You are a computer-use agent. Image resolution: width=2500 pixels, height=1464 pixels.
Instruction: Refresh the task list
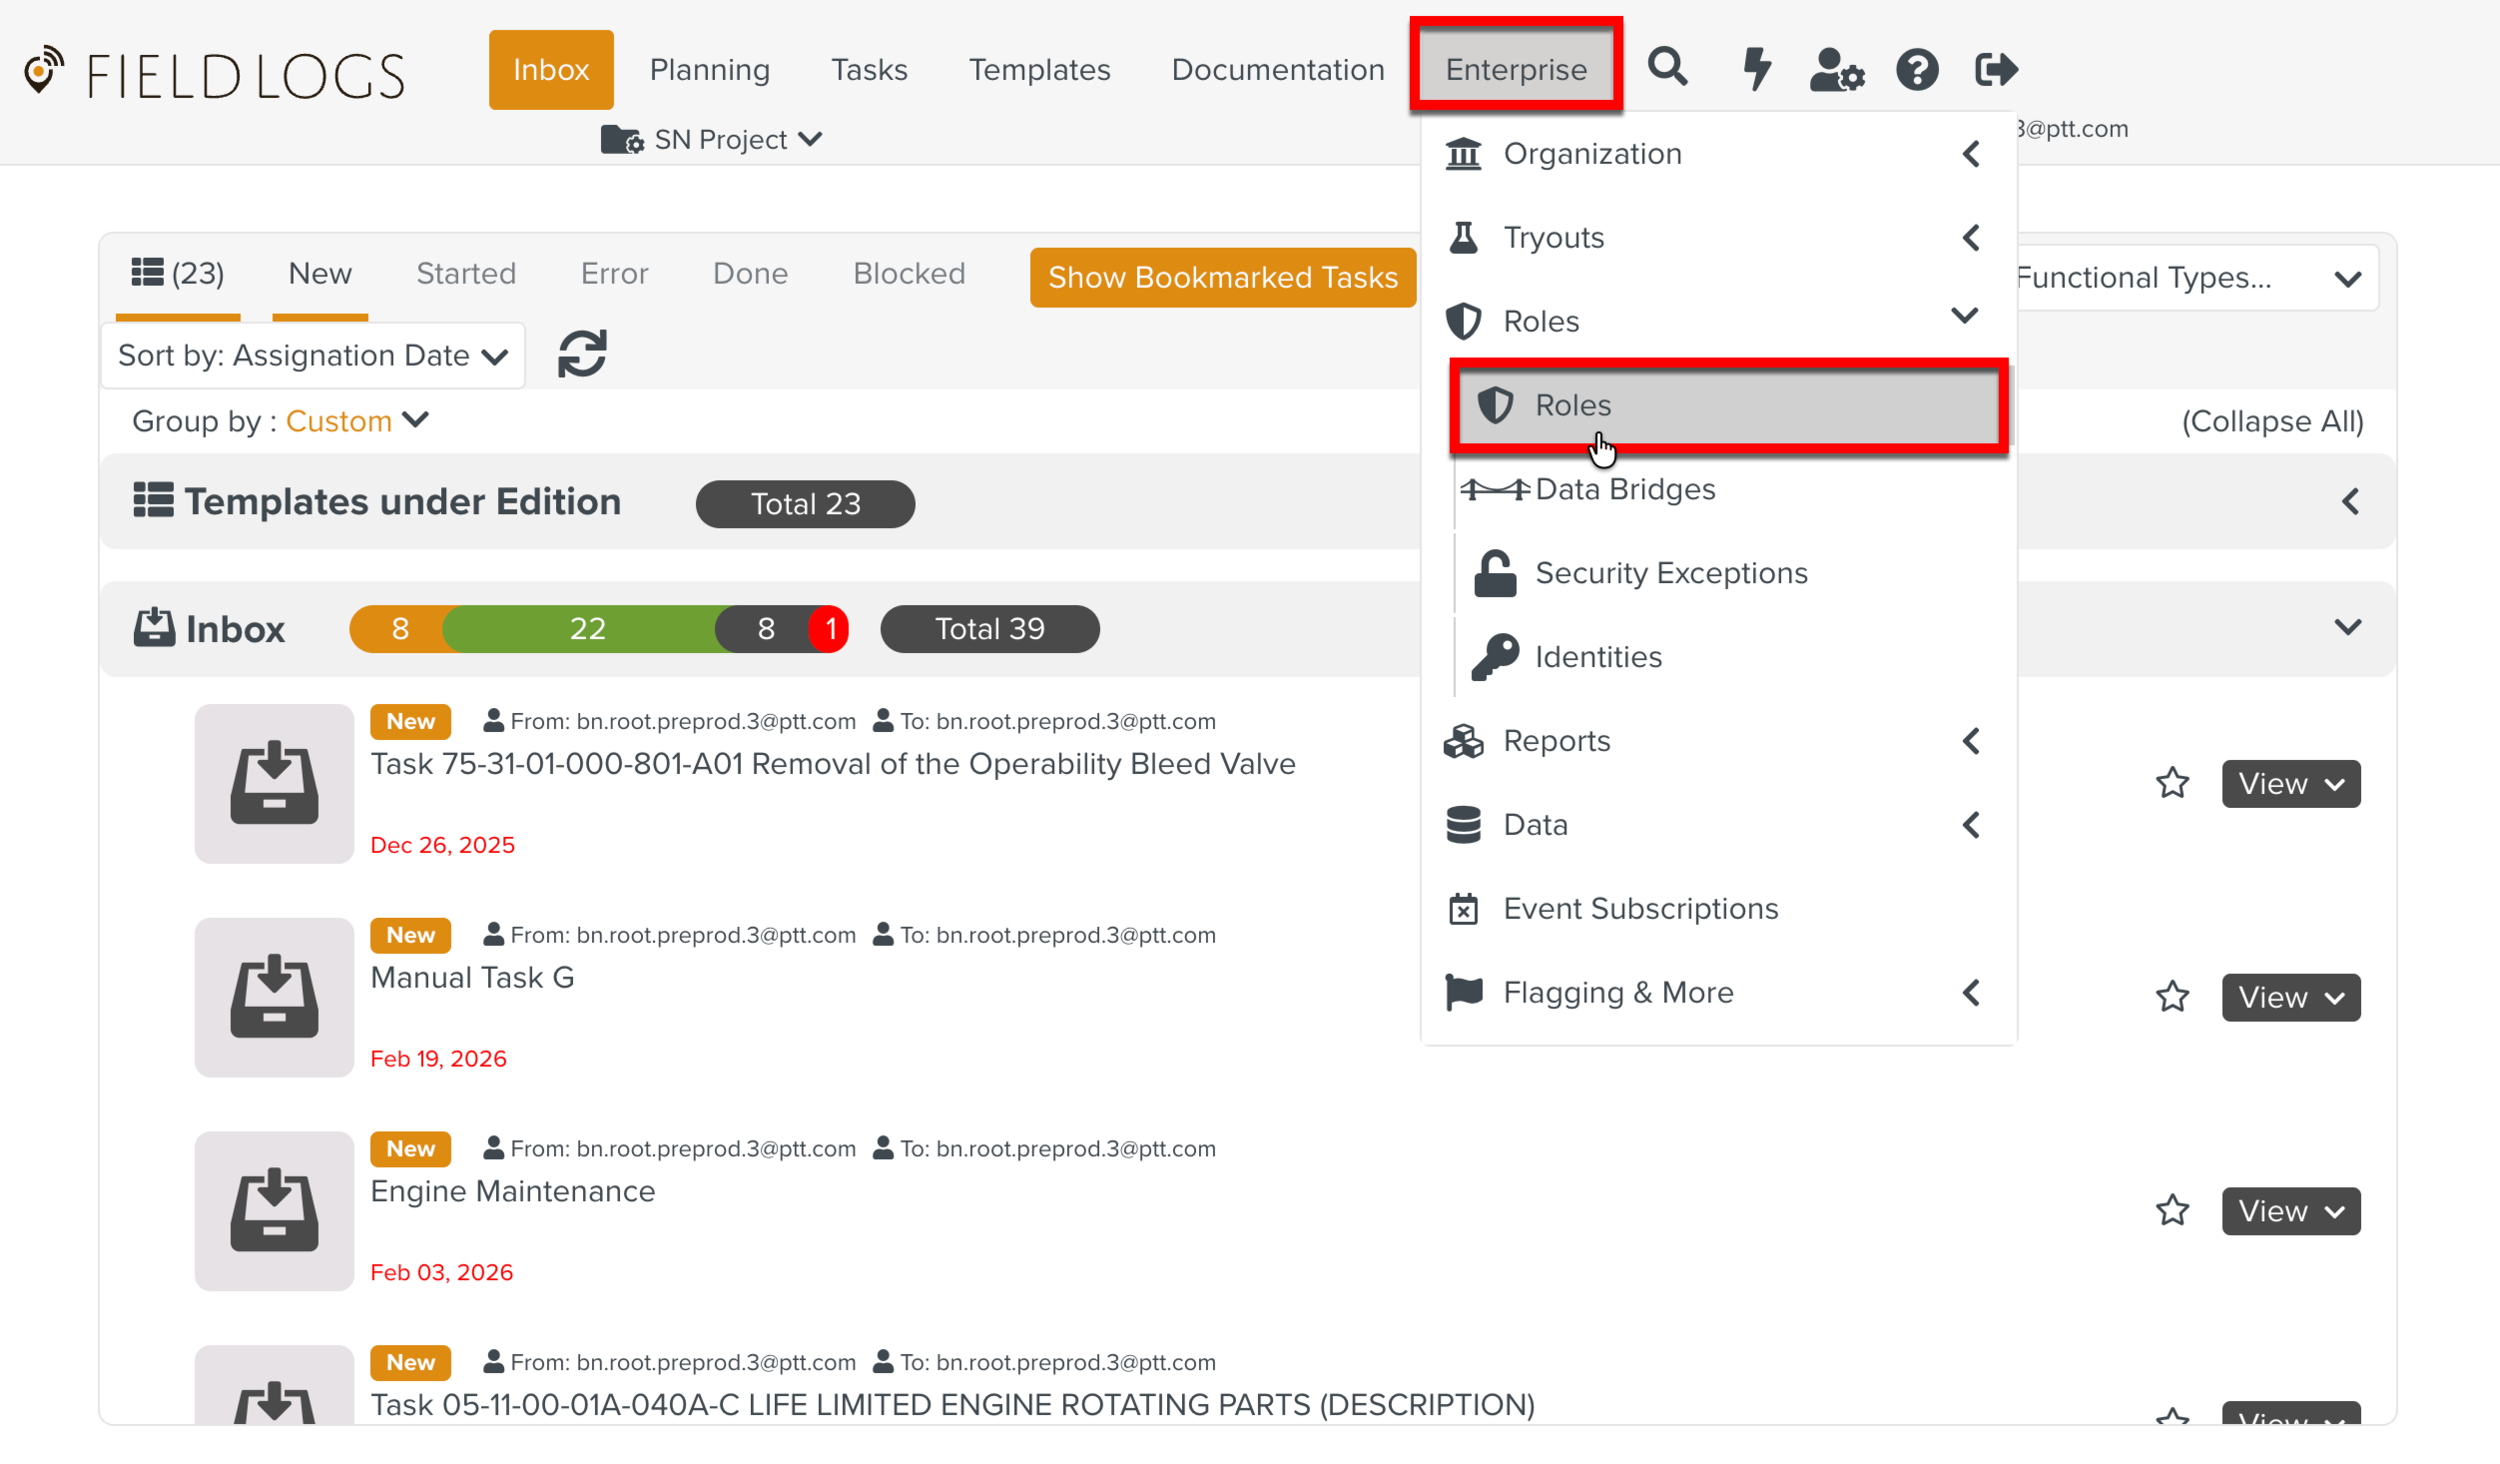582,354
